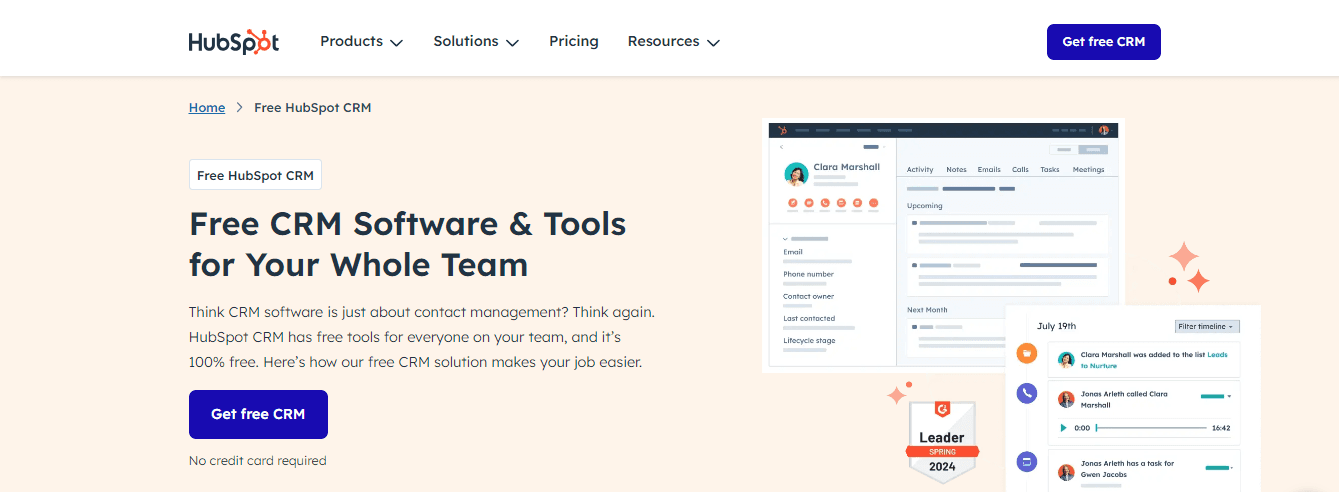Click the No credit card required text
Image resolution: width=1339 pixels, height=492 pixels.
[258, 461]
